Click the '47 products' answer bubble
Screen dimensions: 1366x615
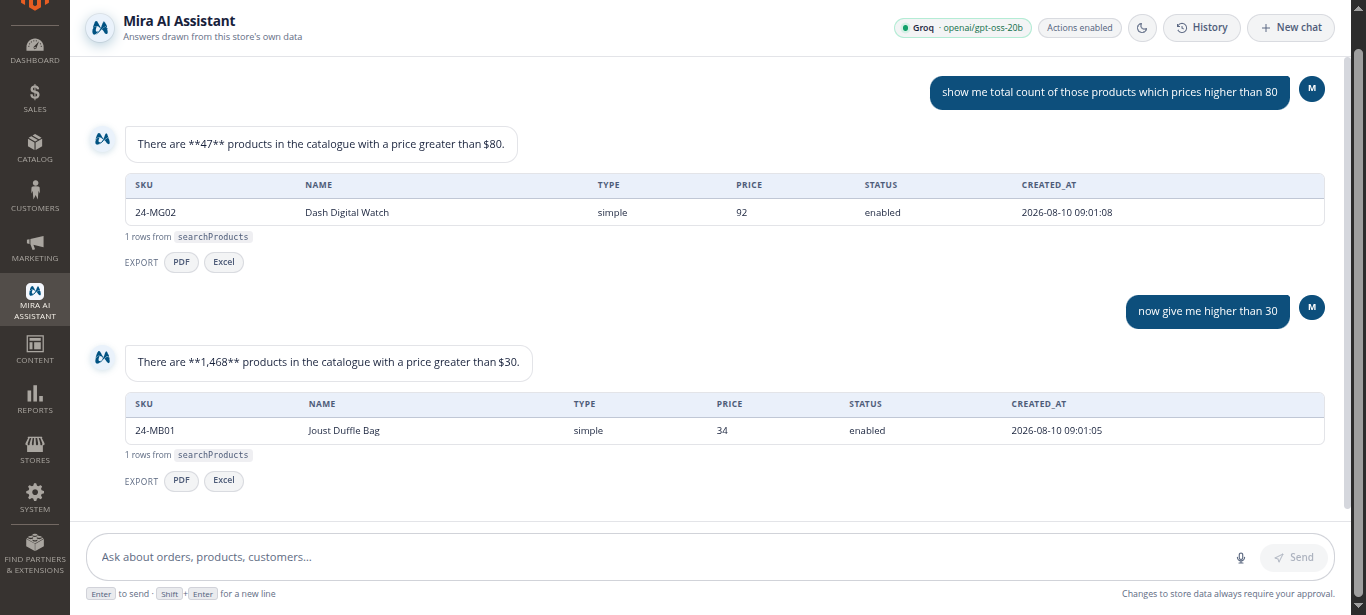[321, 144]
